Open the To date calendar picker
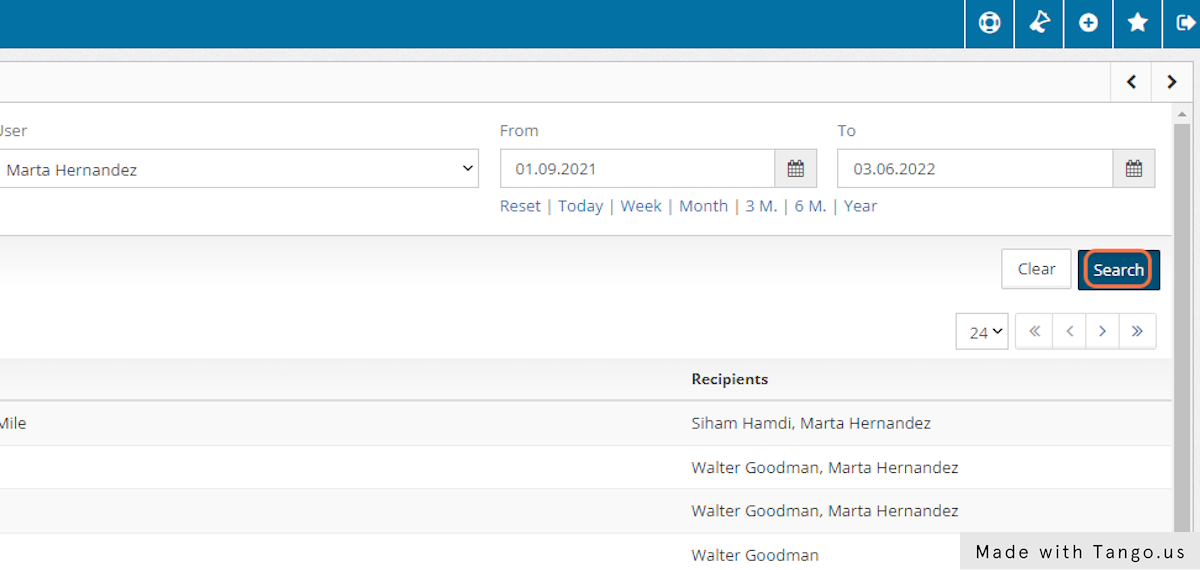The width and height of the screenshot is (1200, 570). coord(1133,169)
